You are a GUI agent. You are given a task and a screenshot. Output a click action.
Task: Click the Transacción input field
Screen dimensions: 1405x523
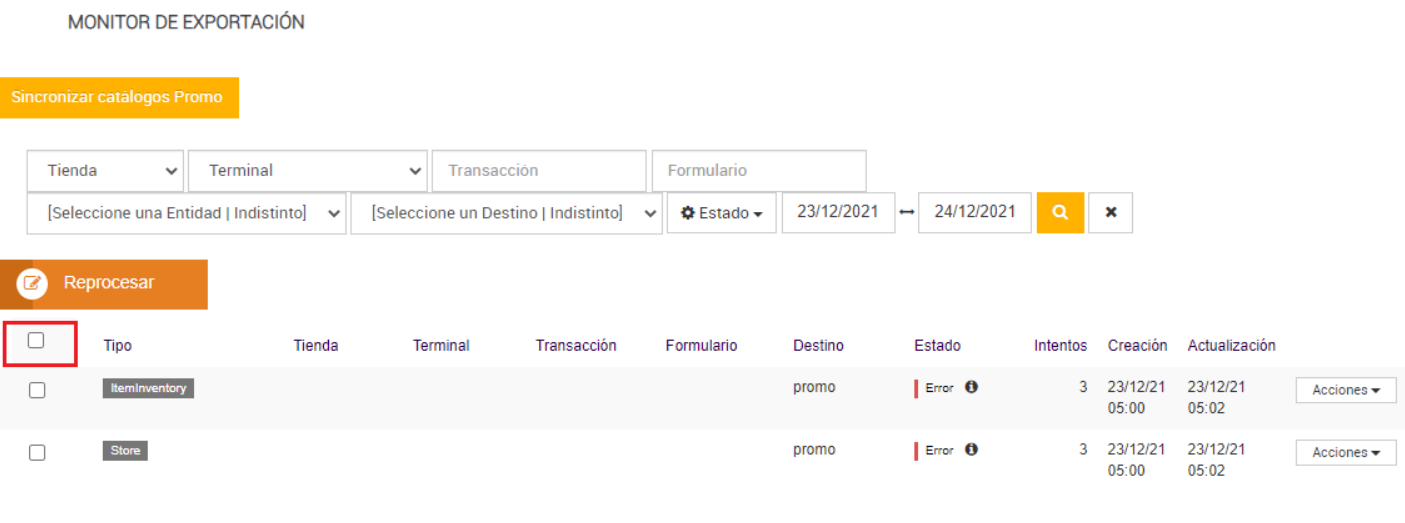coord(538,171)
